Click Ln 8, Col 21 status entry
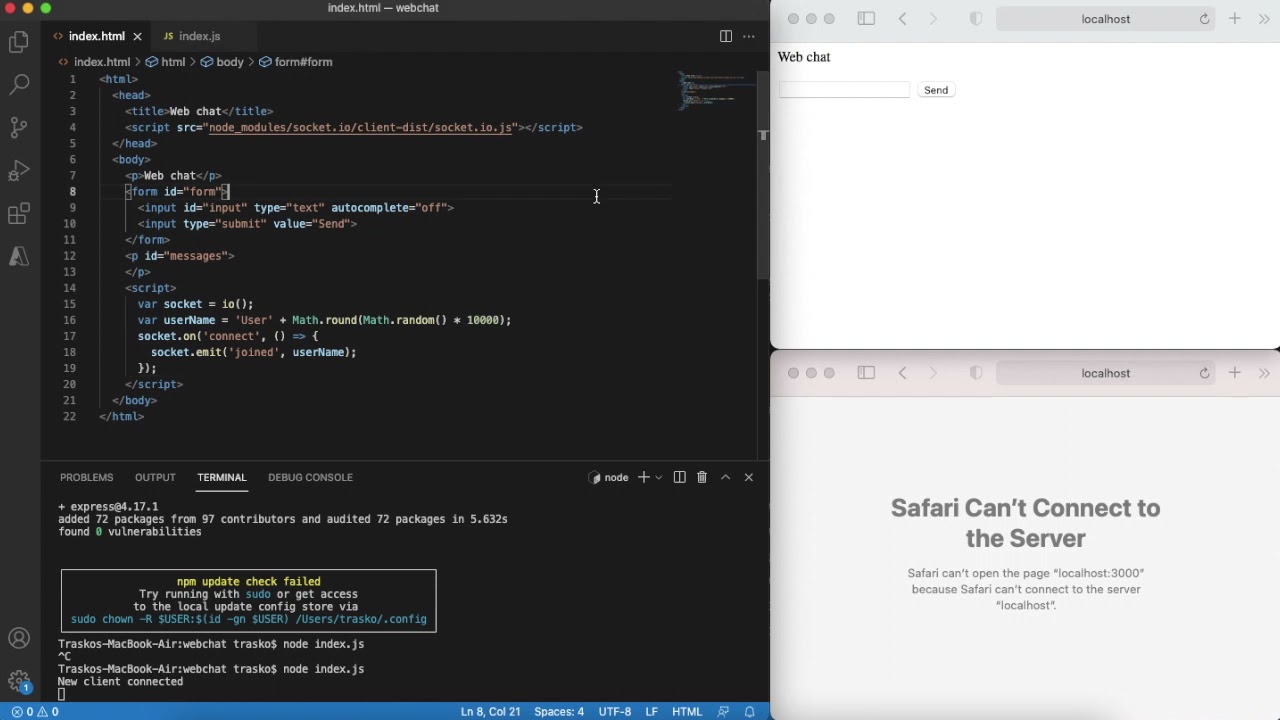Screen dimensions: 1280x720 (x=490, y=712)
